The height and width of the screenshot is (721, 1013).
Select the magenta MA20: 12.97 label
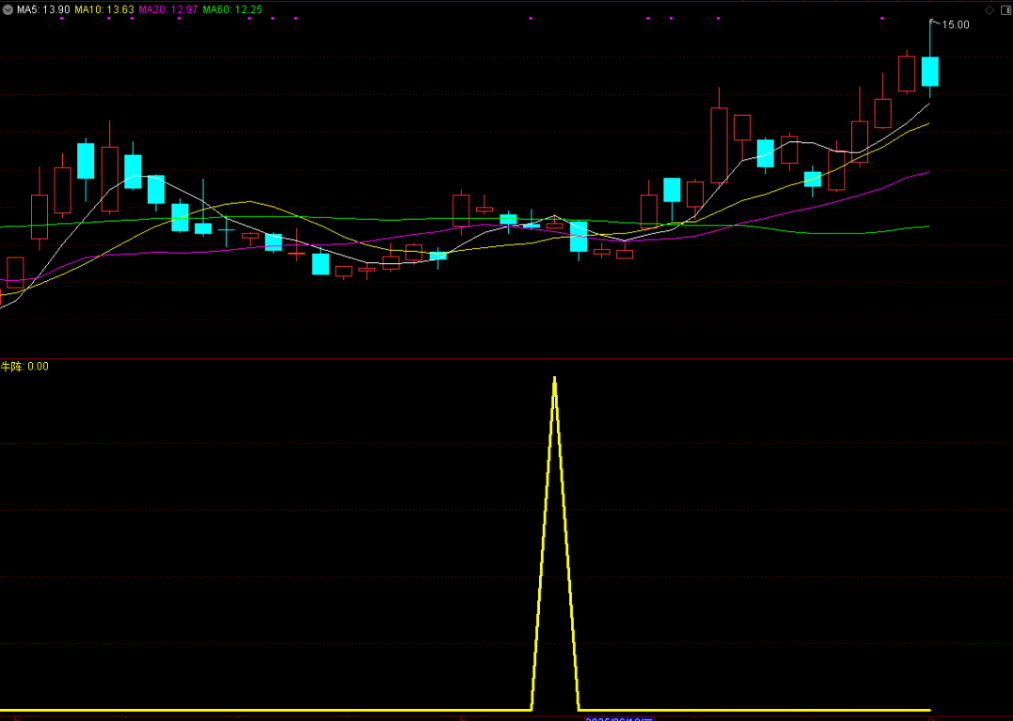coord(167,9)
